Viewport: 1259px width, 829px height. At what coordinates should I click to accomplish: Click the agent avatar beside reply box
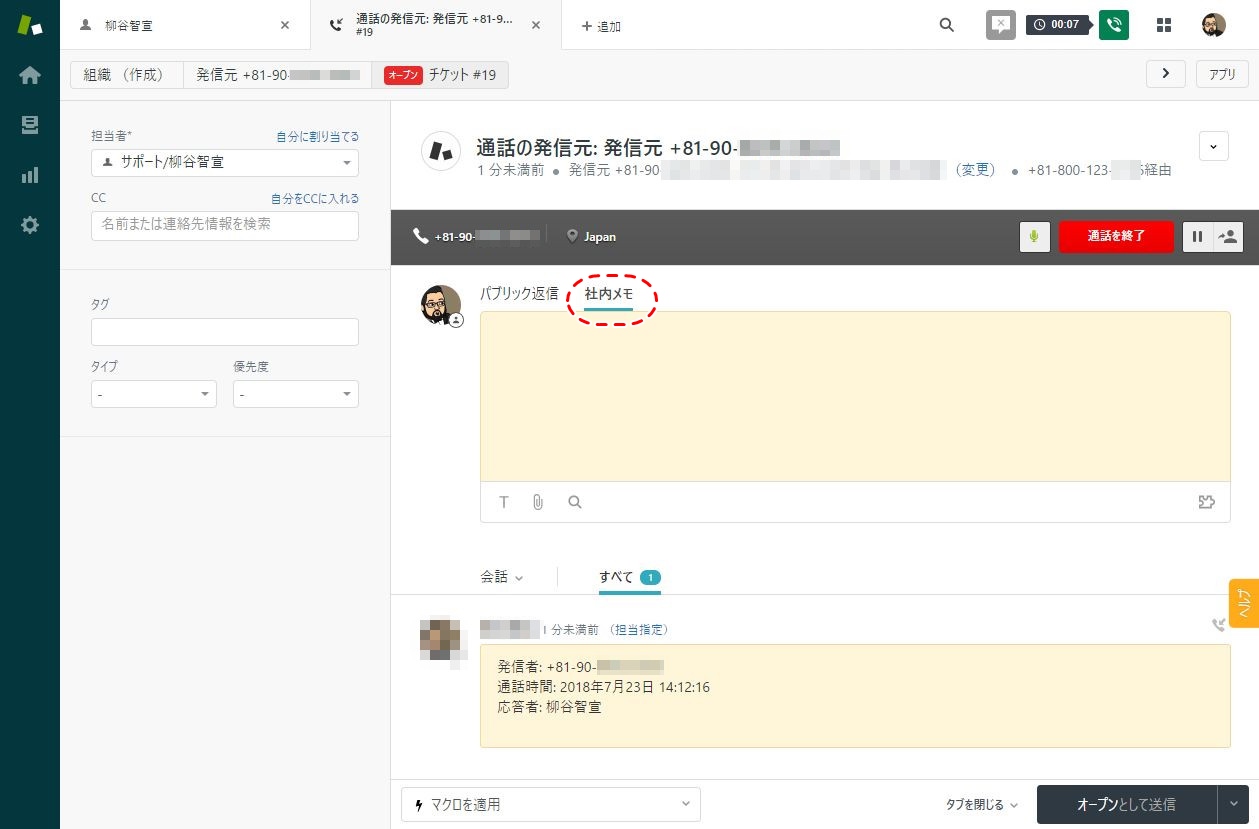point(441,305)
